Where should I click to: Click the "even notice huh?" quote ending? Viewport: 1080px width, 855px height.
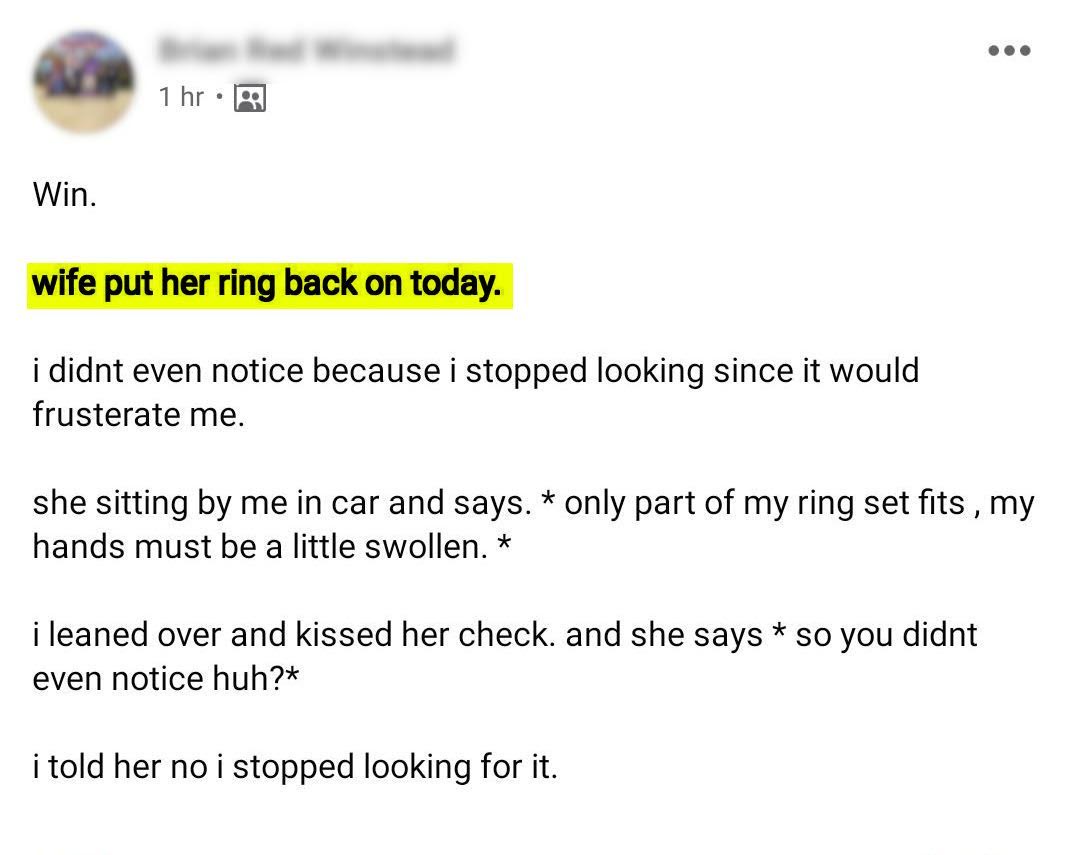coord(165,679)
